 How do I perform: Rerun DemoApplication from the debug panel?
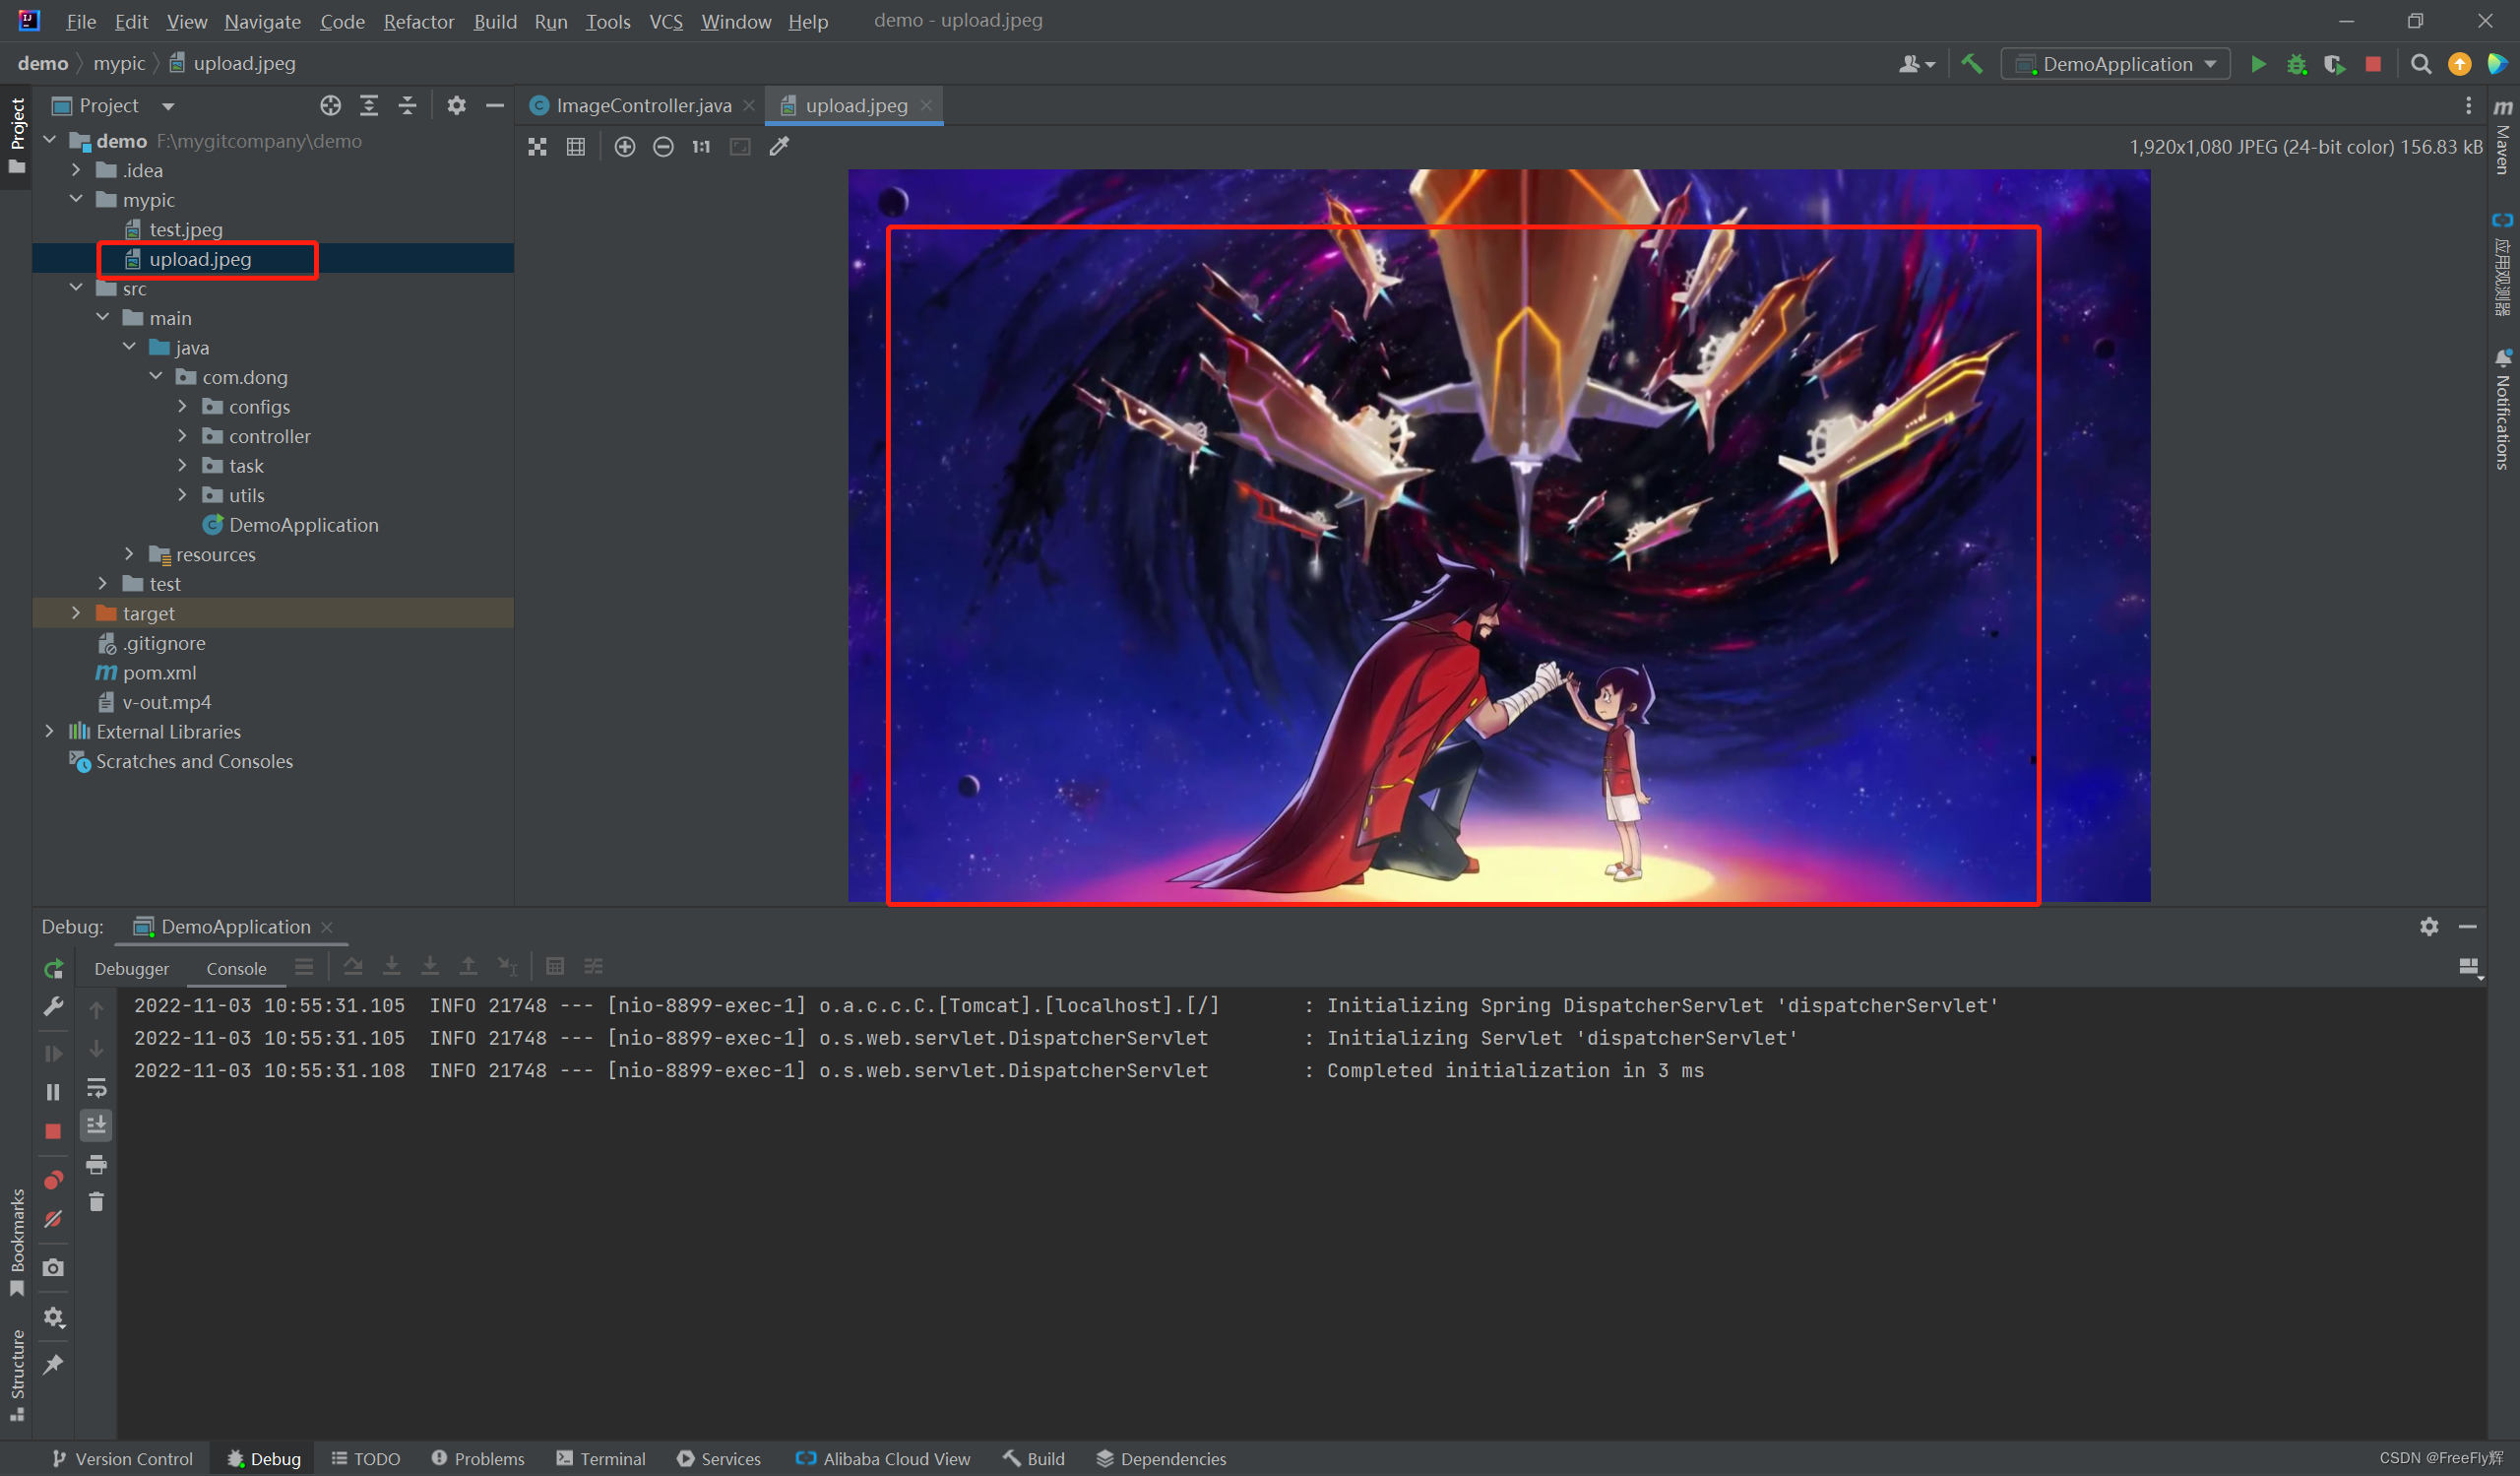(x=53, y=969)
